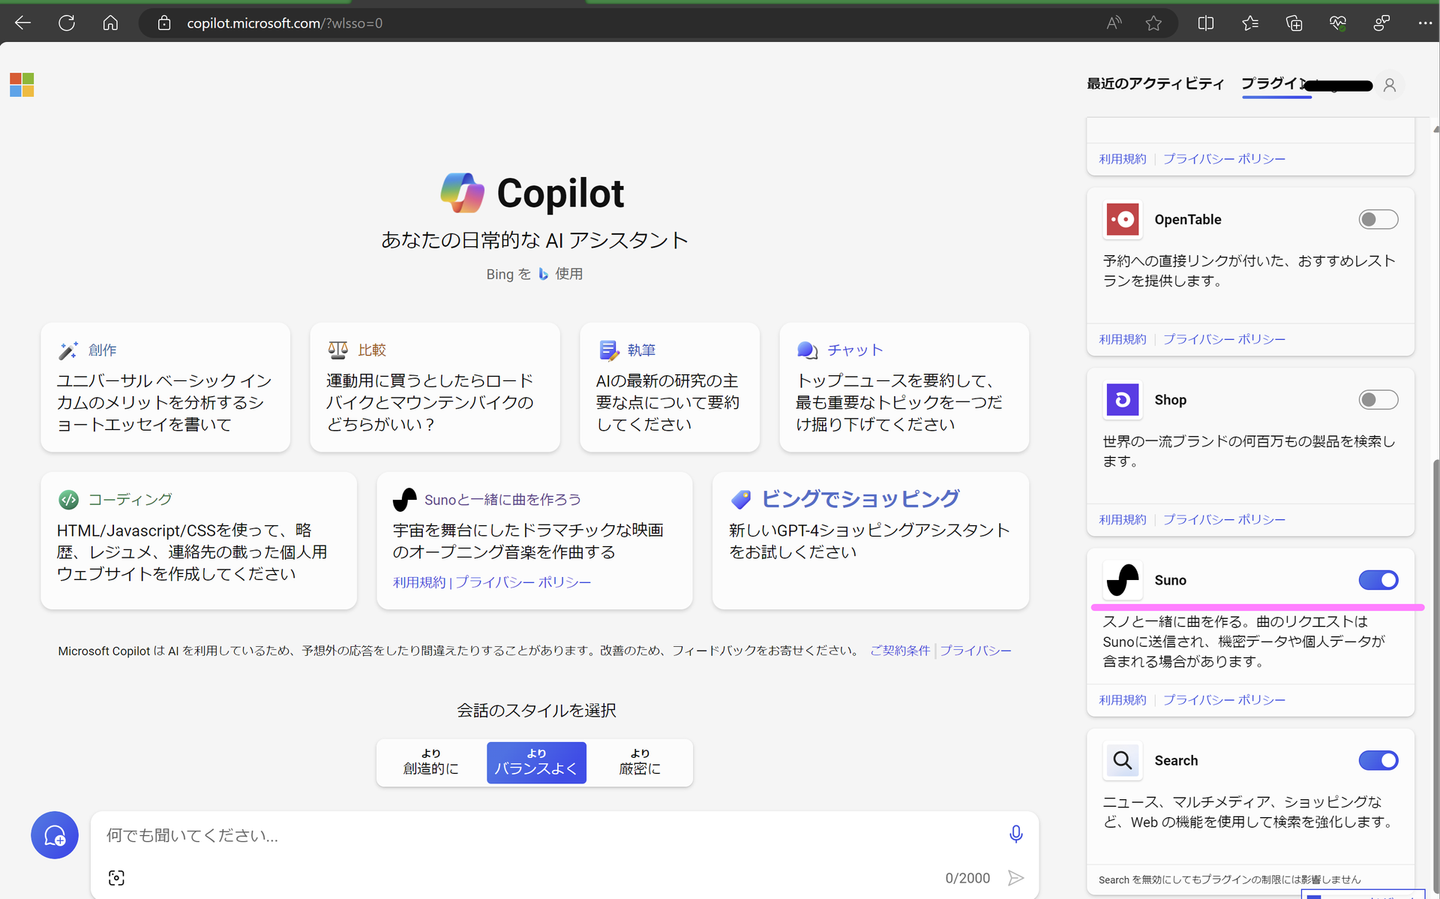
Task: Open プライバシー ポリシー link under Shop plugin
Action: [x=1224, y=520]
